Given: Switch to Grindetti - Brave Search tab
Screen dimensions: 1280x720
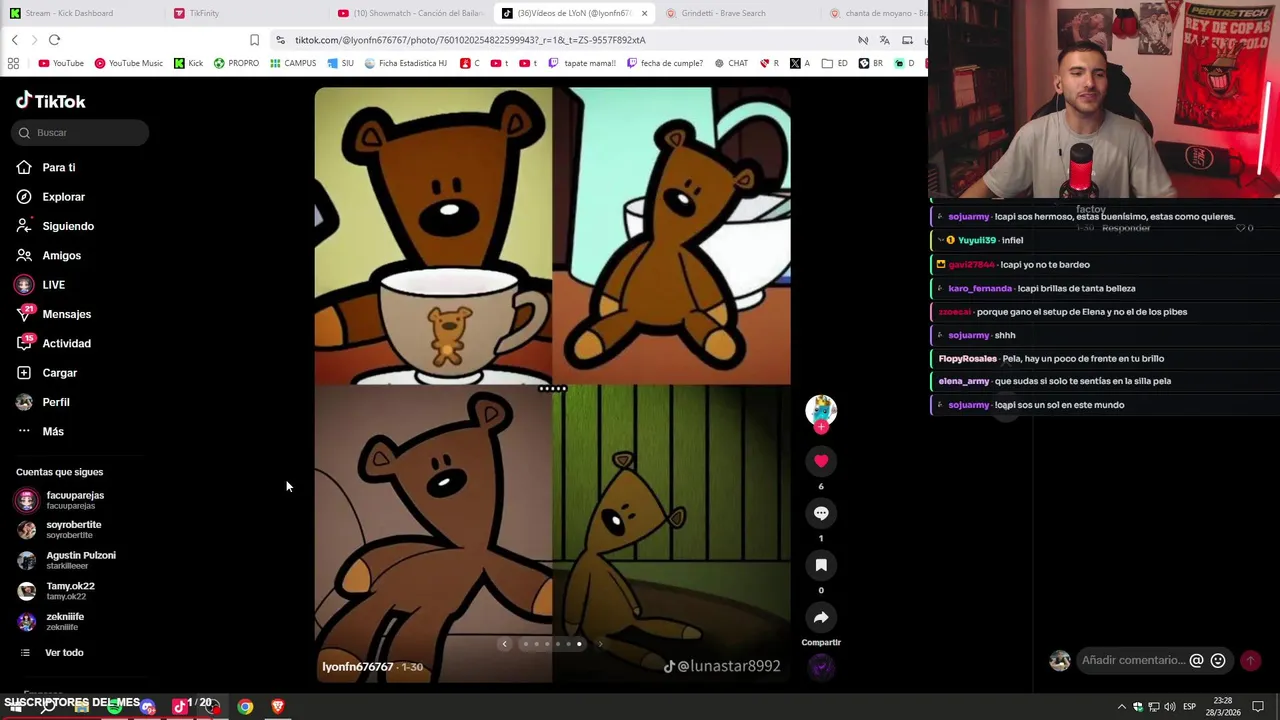Looking at the screenshot, I should tap(738, 13).
